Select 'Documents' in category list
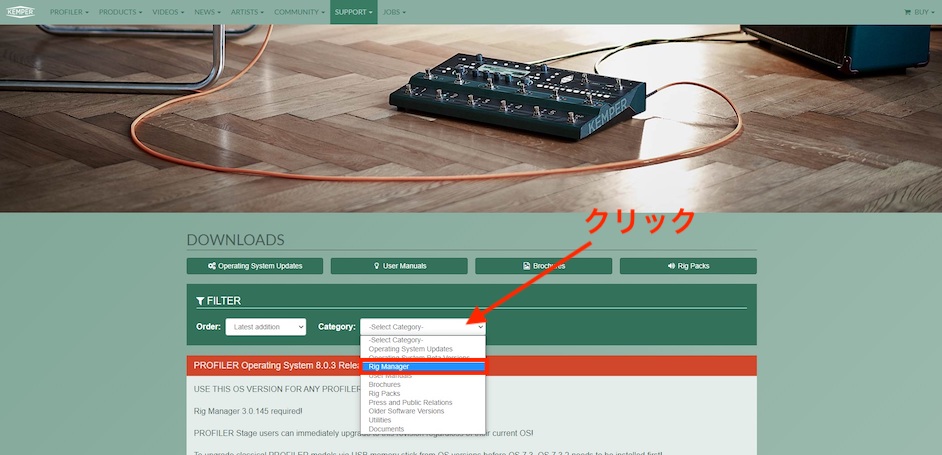This screenshot has width=942, height=455. coord(423,429)
